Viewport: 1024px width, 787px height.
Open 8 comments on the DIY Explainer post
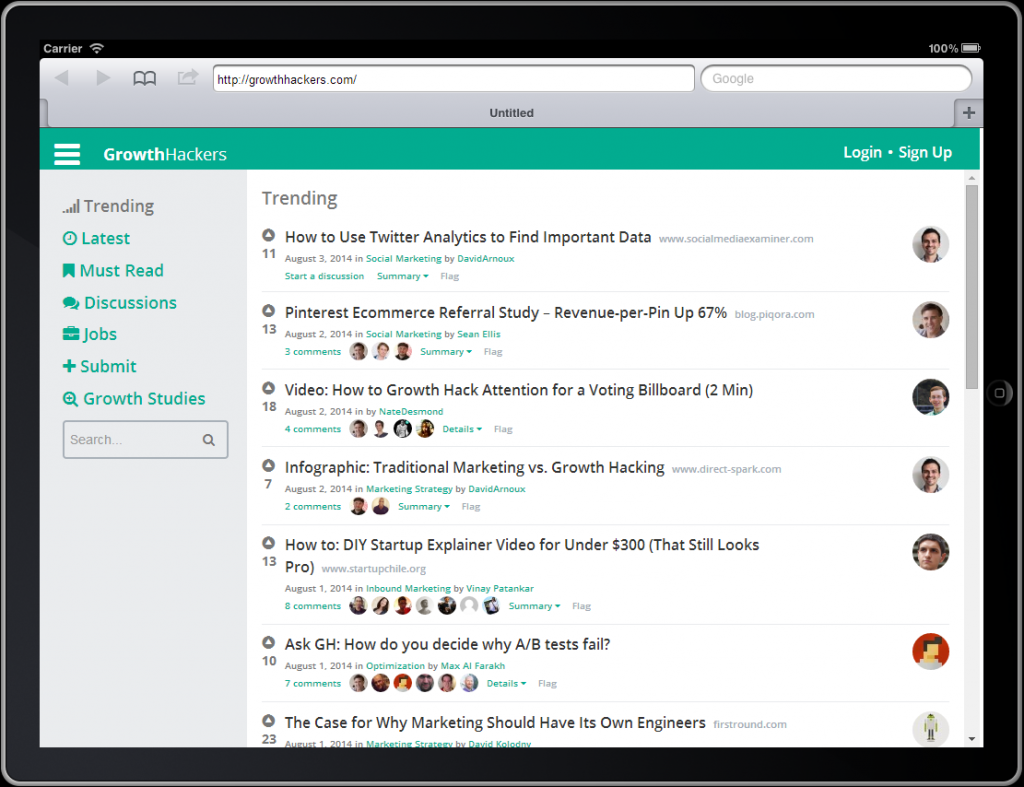coord(313,606)
